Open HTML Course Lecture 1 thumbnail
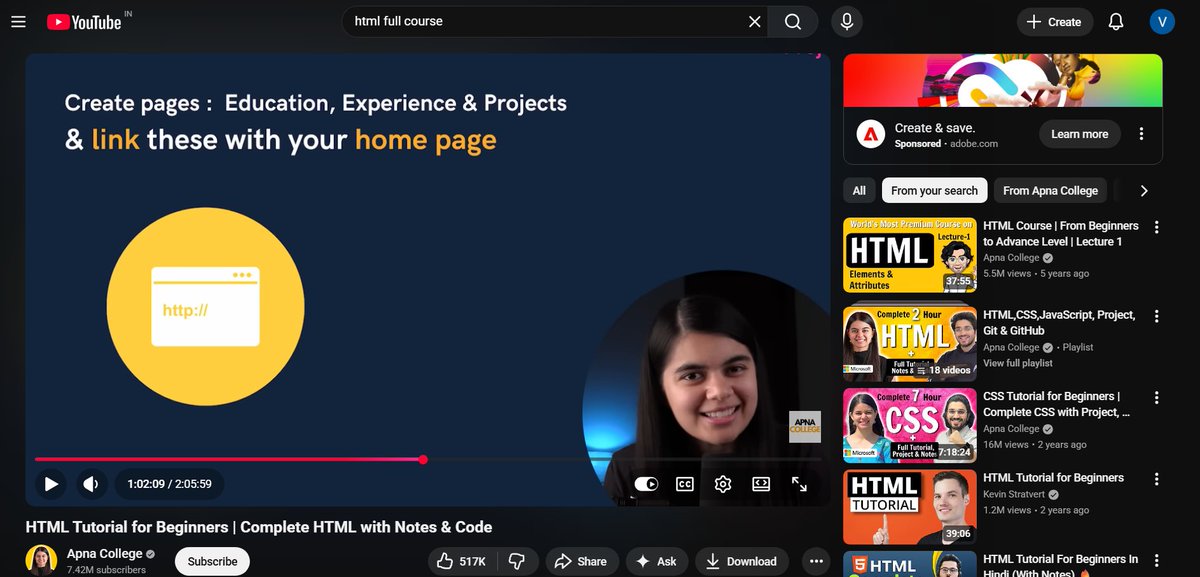The height and width of the screenshot is (577, 1200). [910, 255]
